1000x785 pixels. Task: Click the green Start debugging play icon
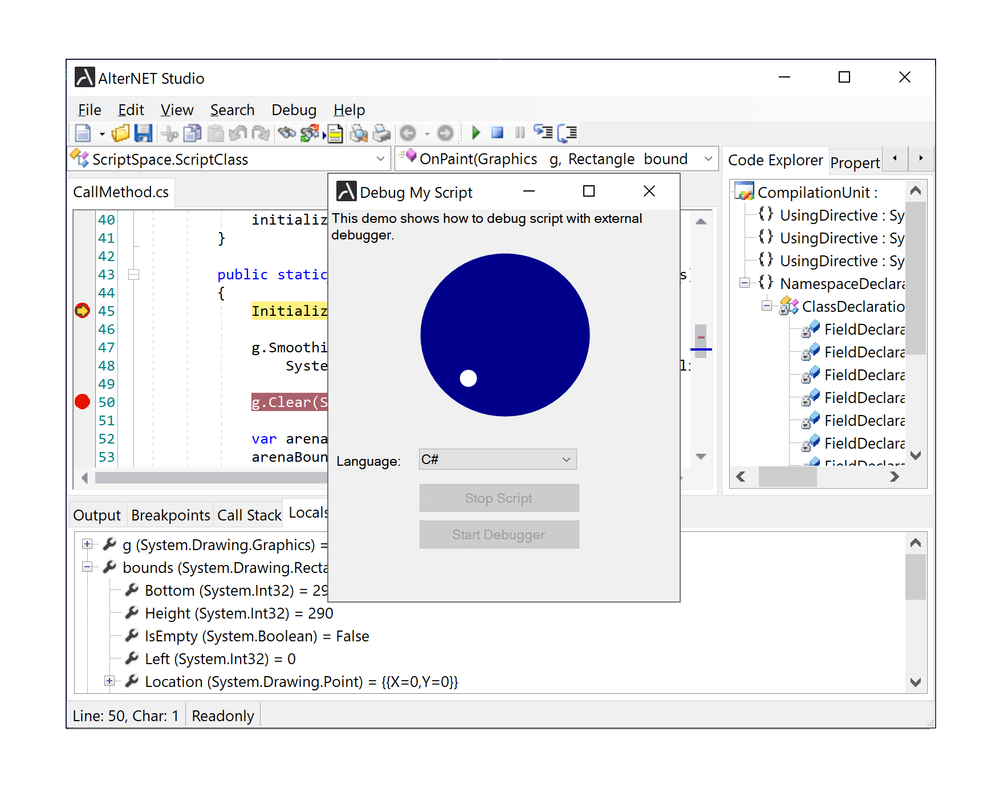[475, 133]
